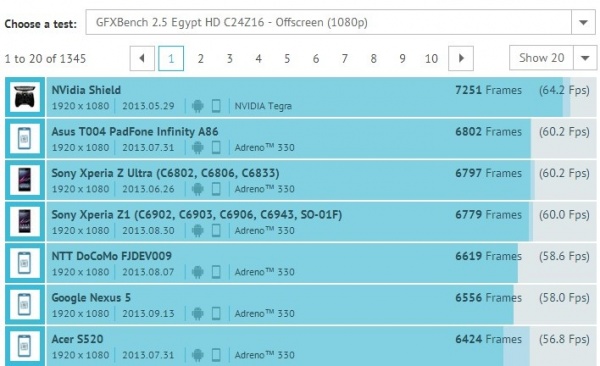Go to next page with right arrow

click(x=461, y=59)
